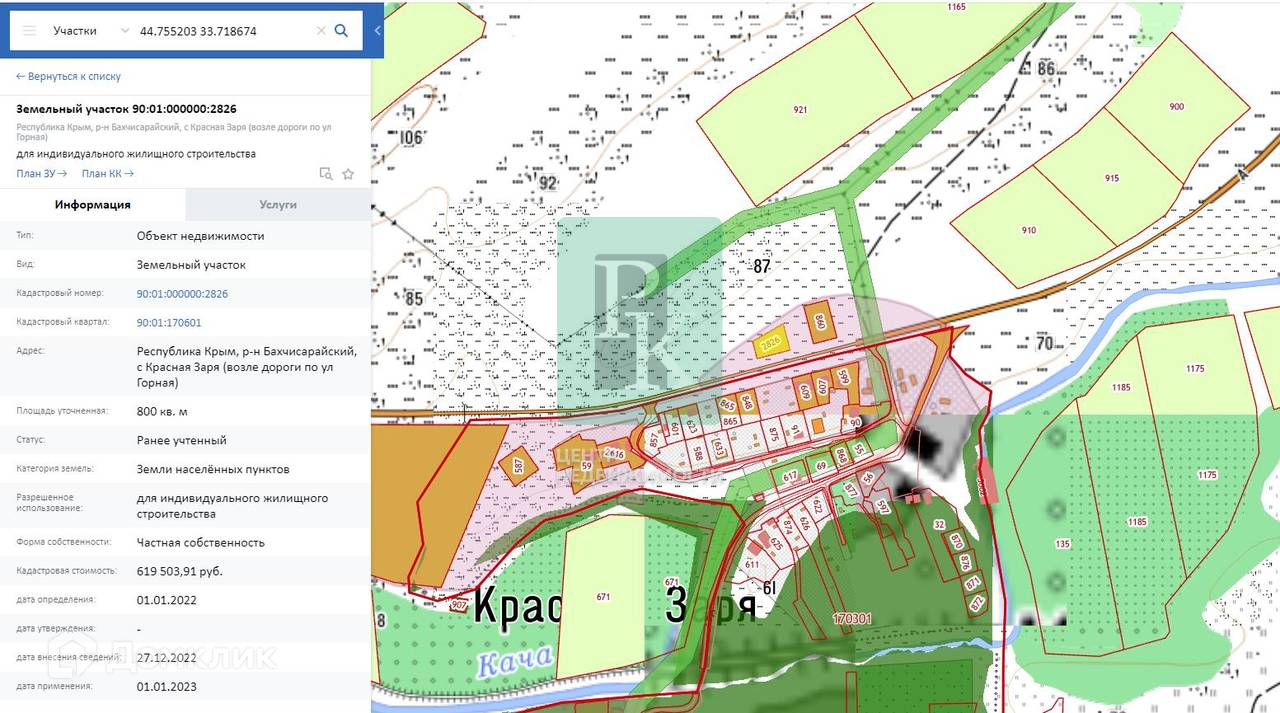This screenshot has width=1280, height=713.
Task: Click the Земли населённых пунктов value
Action: (x=213, y=469)
